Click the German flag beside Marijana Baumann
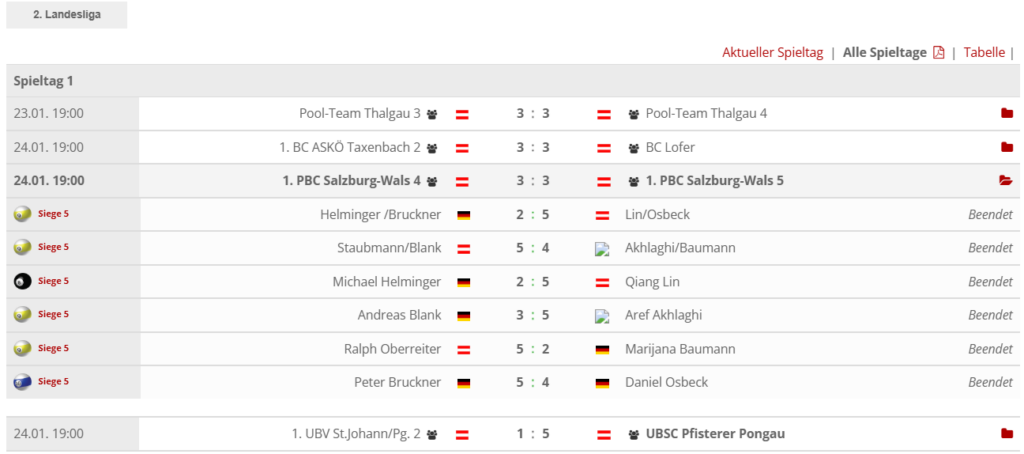Image resolution: width=1024 pixels, height=454 pixels. [602, 350]
